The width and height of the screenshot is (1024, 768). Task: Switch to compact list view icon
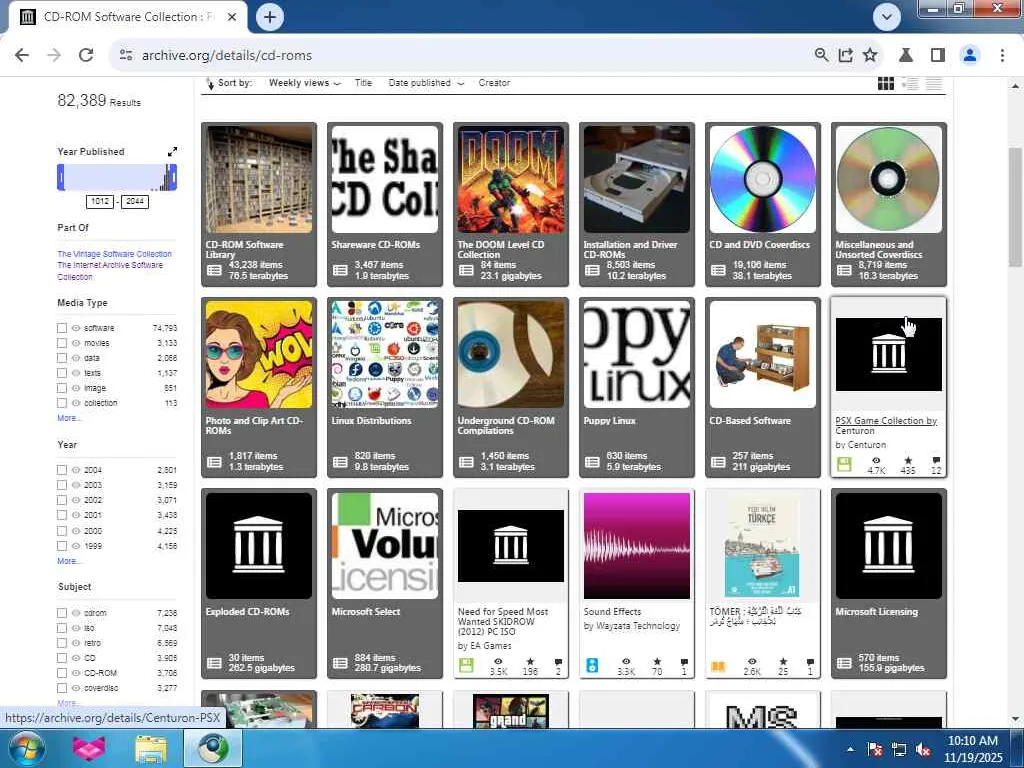[935, 83]
